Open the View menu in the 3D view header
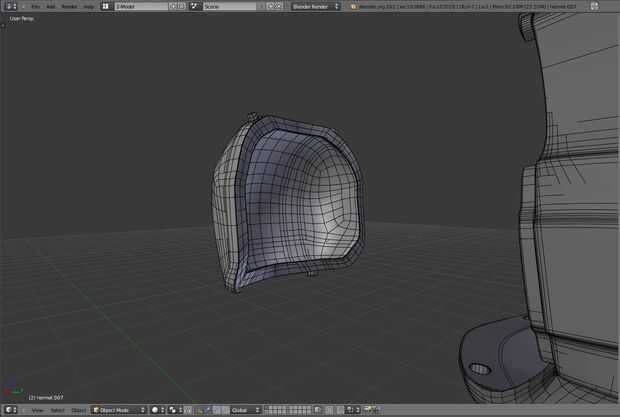 pyautogui.click(x=37, y=410)
